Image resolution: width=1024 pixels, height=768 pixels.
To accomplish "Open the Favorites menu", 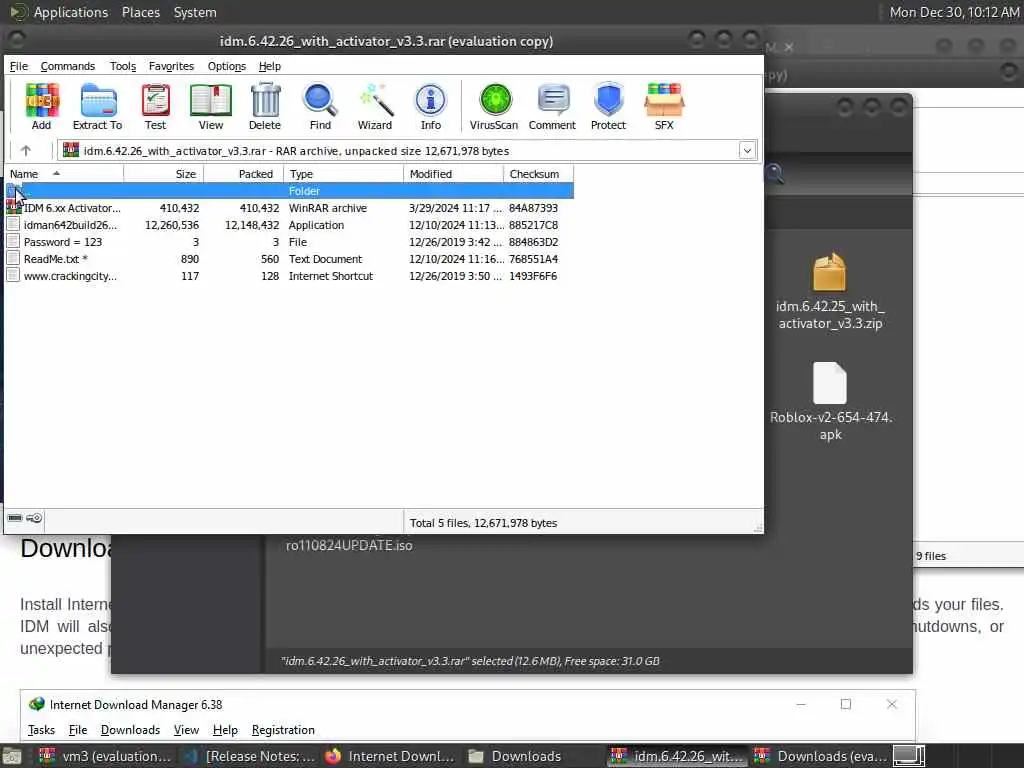I will (171, 66).
